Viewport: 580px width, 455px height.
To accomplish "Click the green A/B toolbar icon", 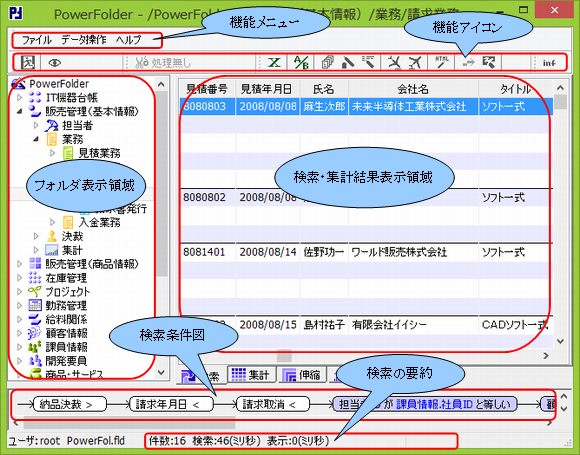I will 301,62.
